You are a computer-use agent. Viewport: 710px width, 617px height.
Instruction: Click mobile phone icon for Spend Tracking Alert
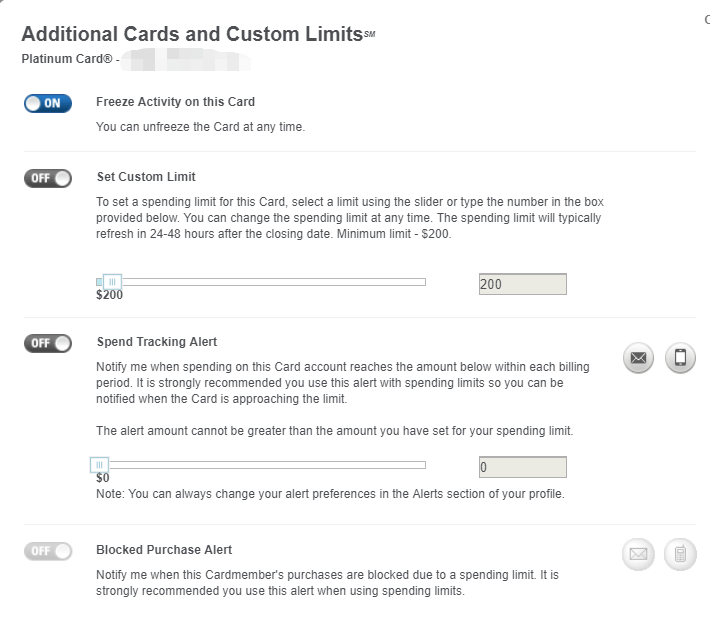(680, 357)
